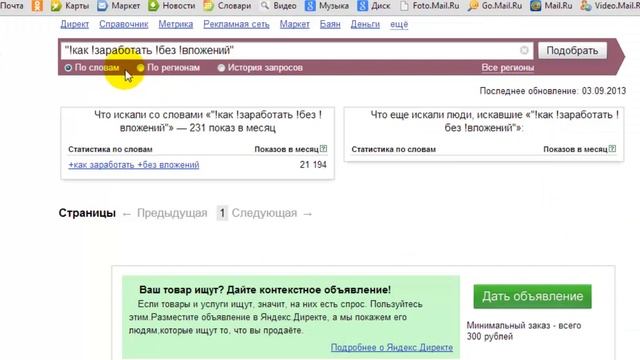This screenshot has height=360, width=640.
Task: Open the Новости bookmark
Action: [172, 6]
